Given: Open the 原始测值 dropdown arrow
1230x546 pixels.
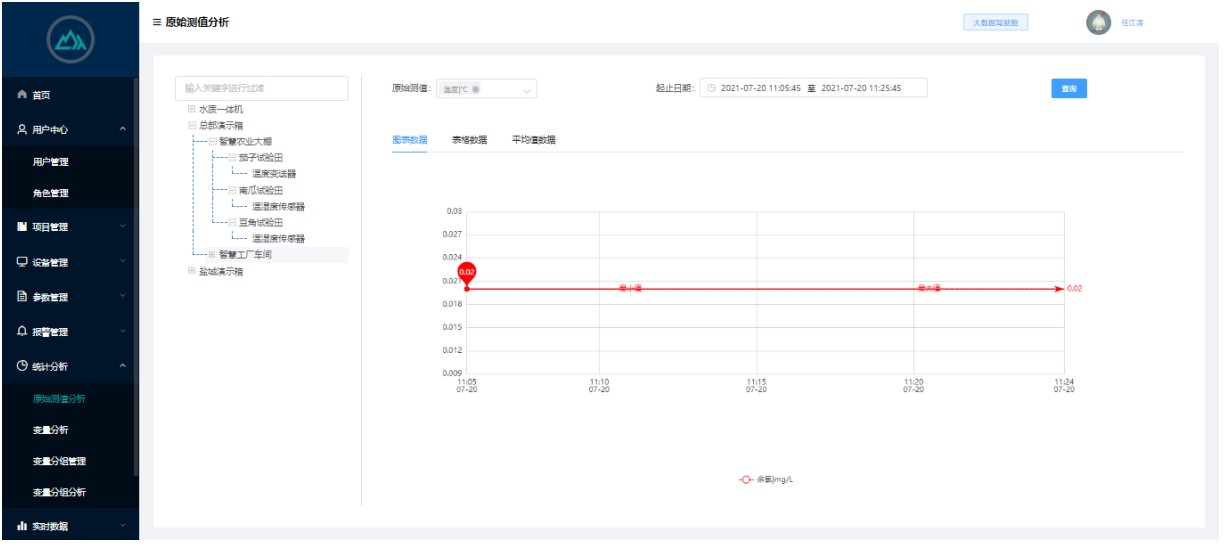Looking at the screenshot, I should [x=526, y=90].
